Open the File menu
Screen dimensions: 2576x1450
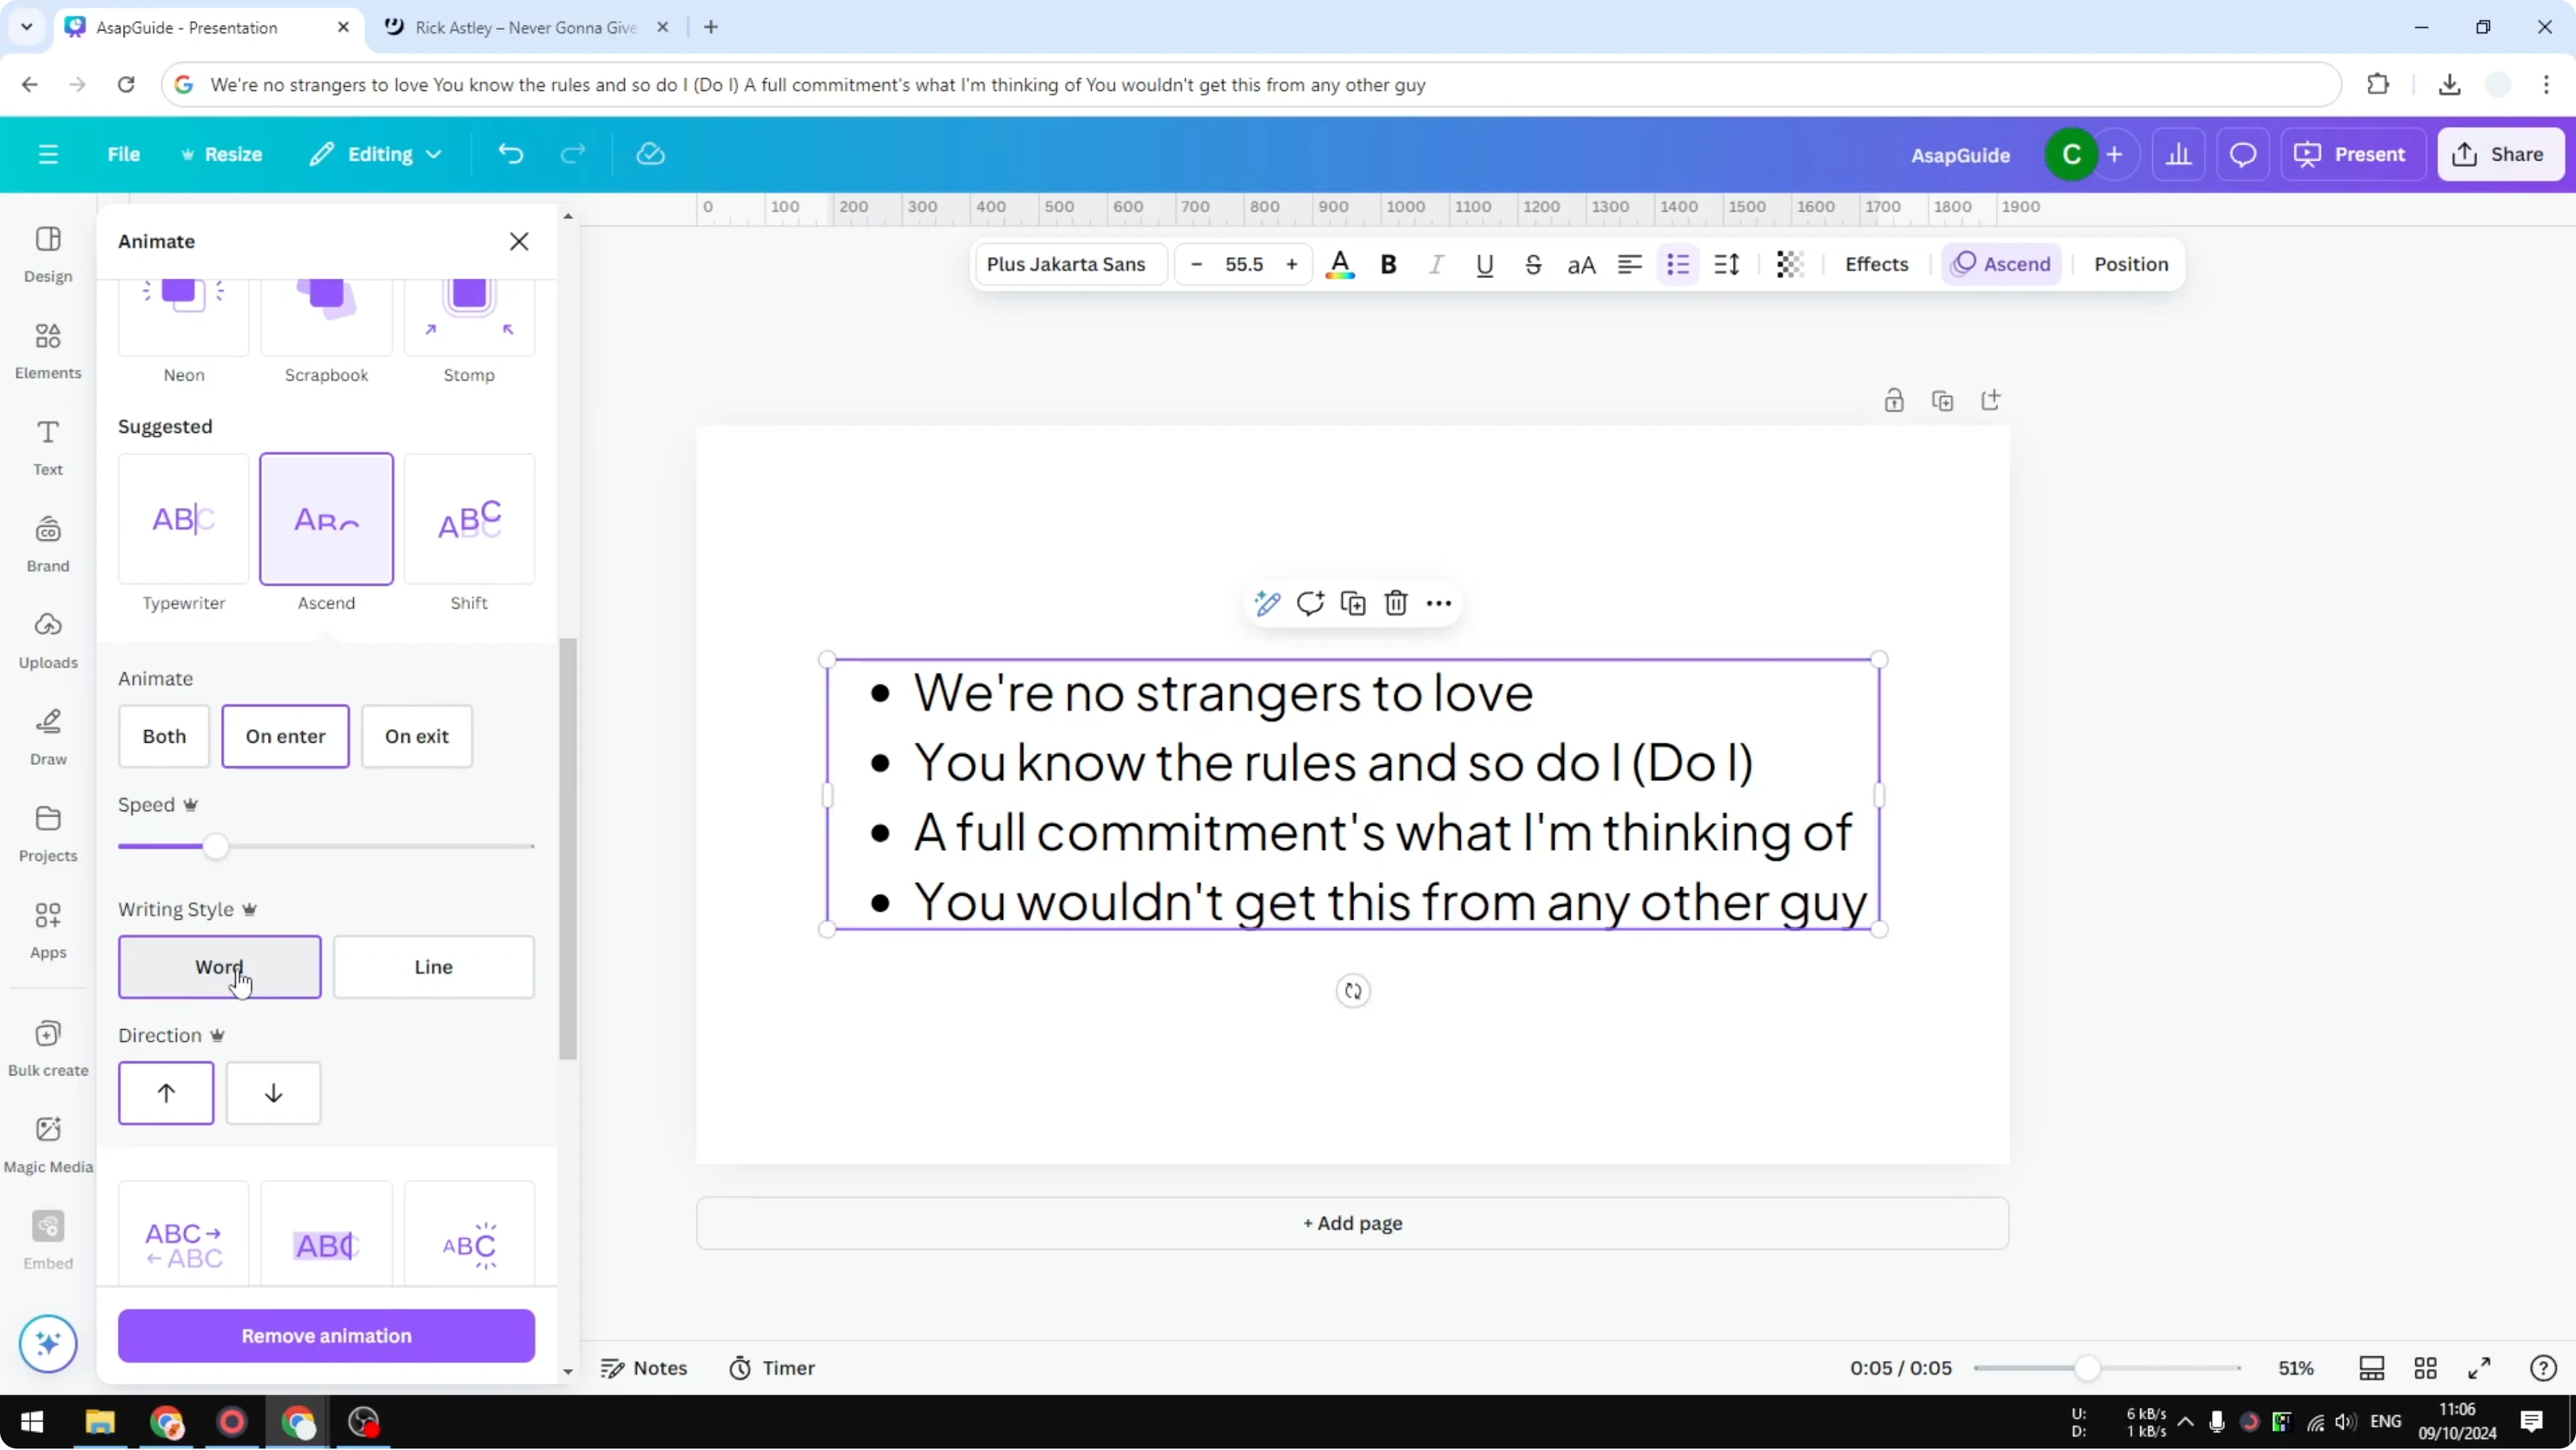click(x=124, y=154)
